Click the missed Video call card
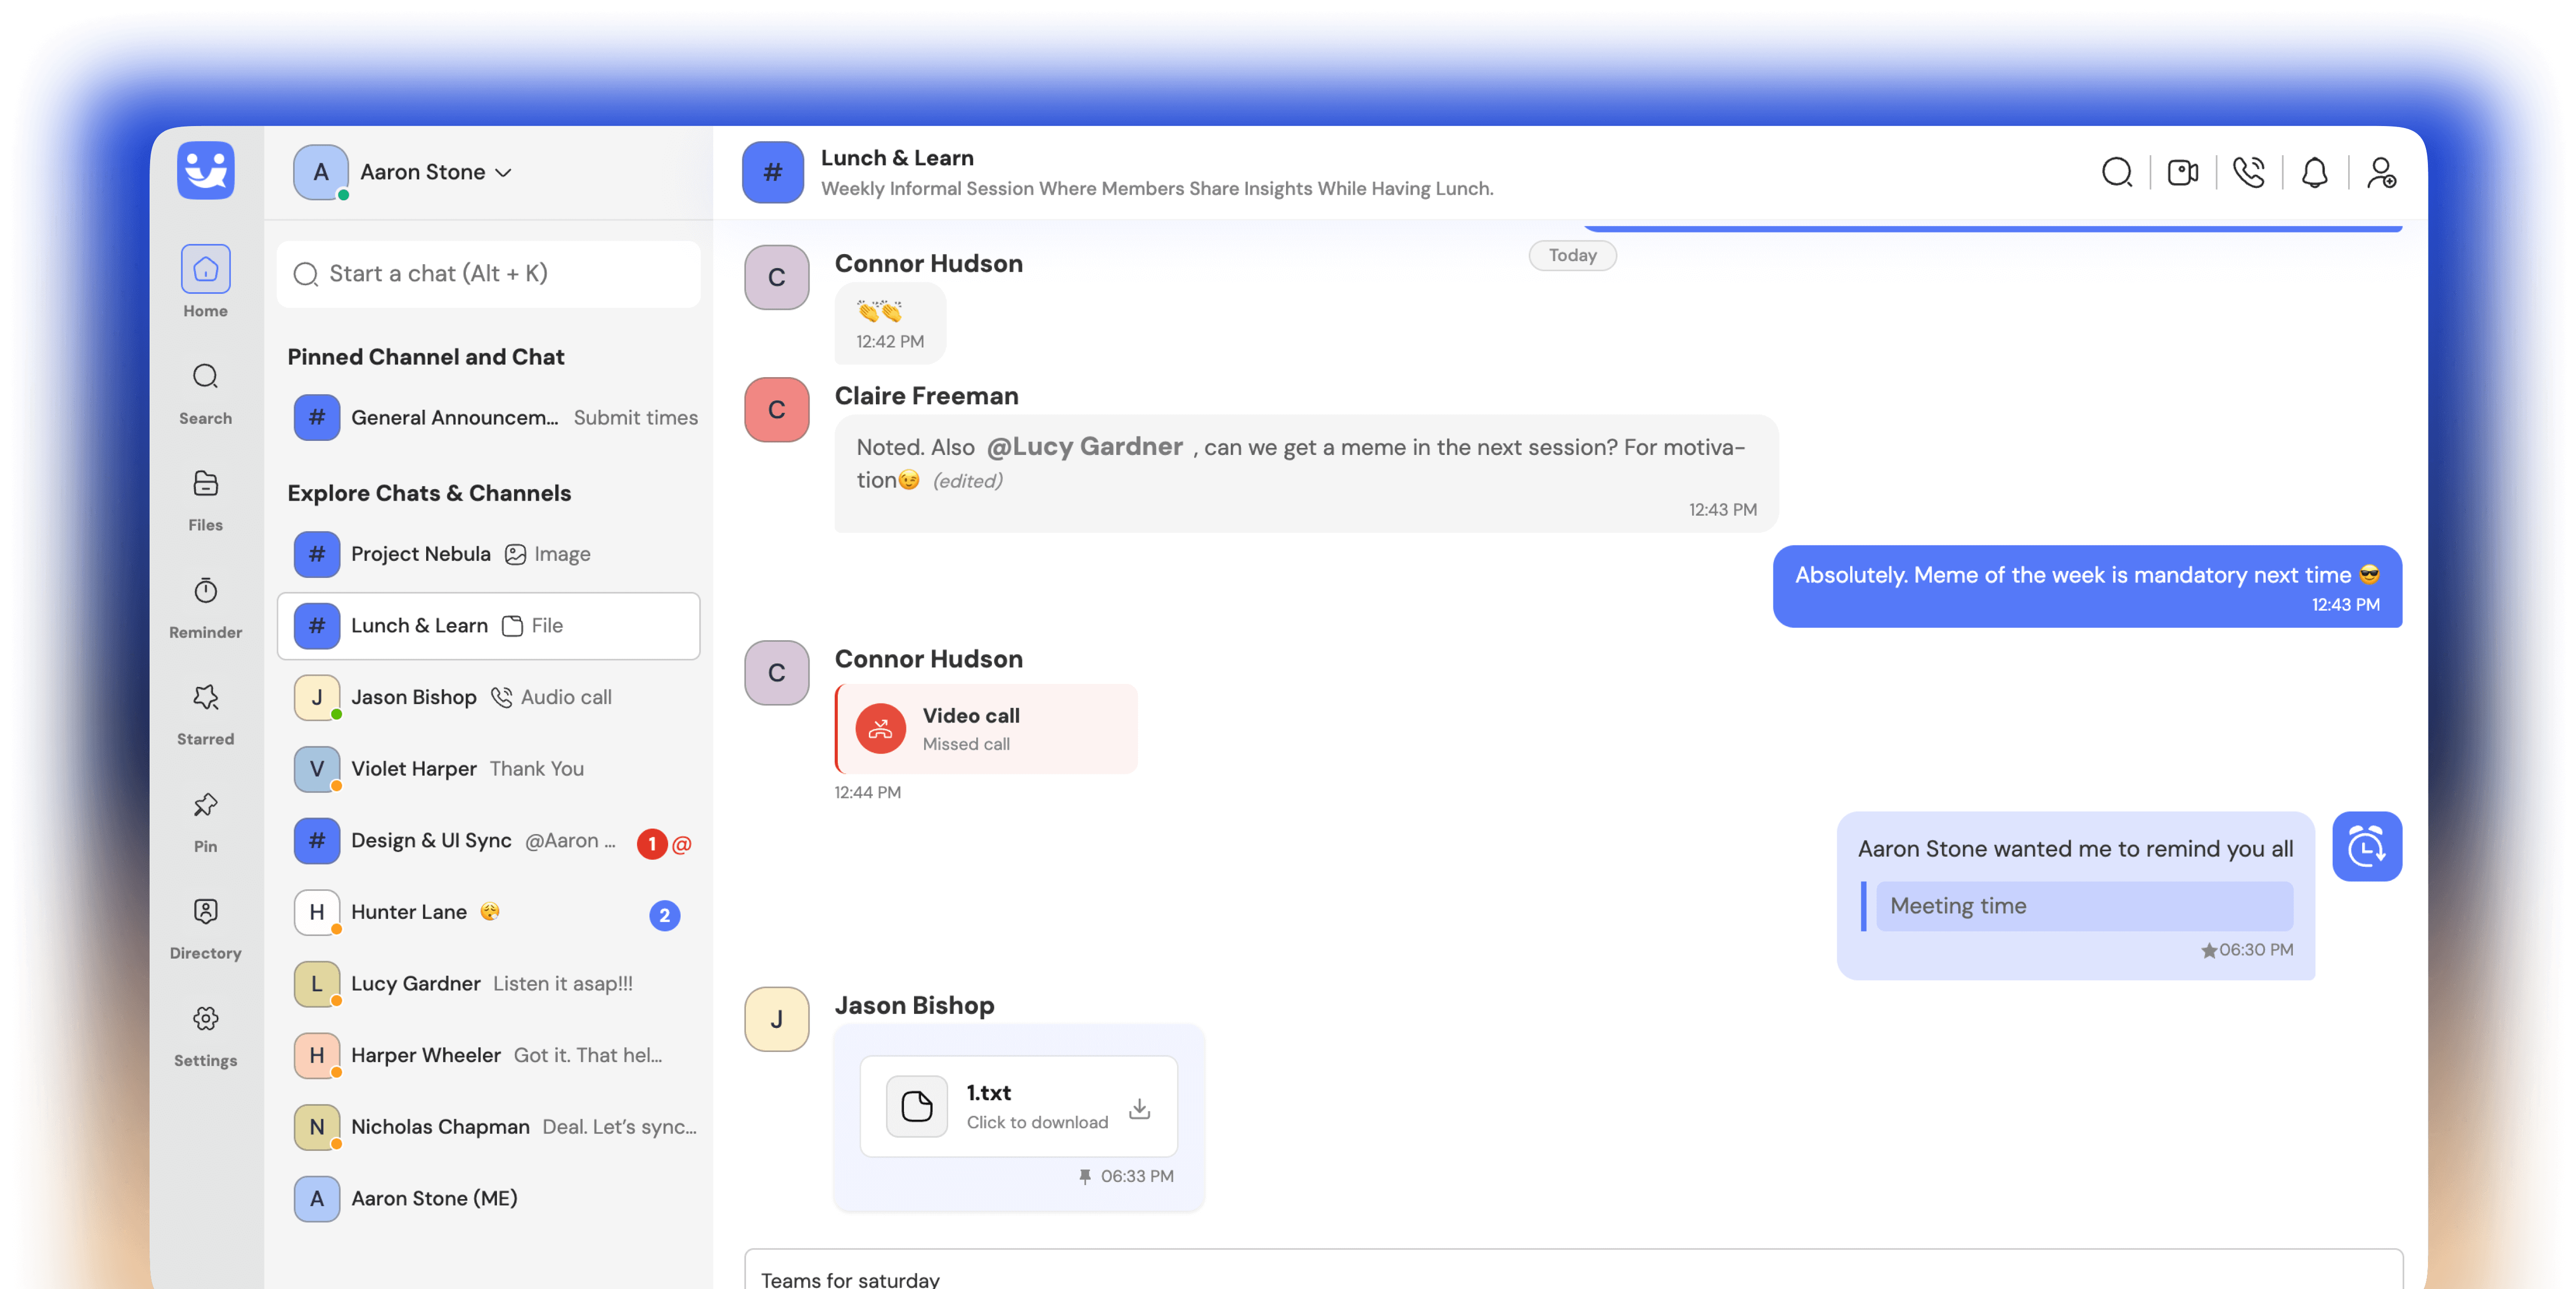This screenshot has height=1289, width=2576. (986, 729)
